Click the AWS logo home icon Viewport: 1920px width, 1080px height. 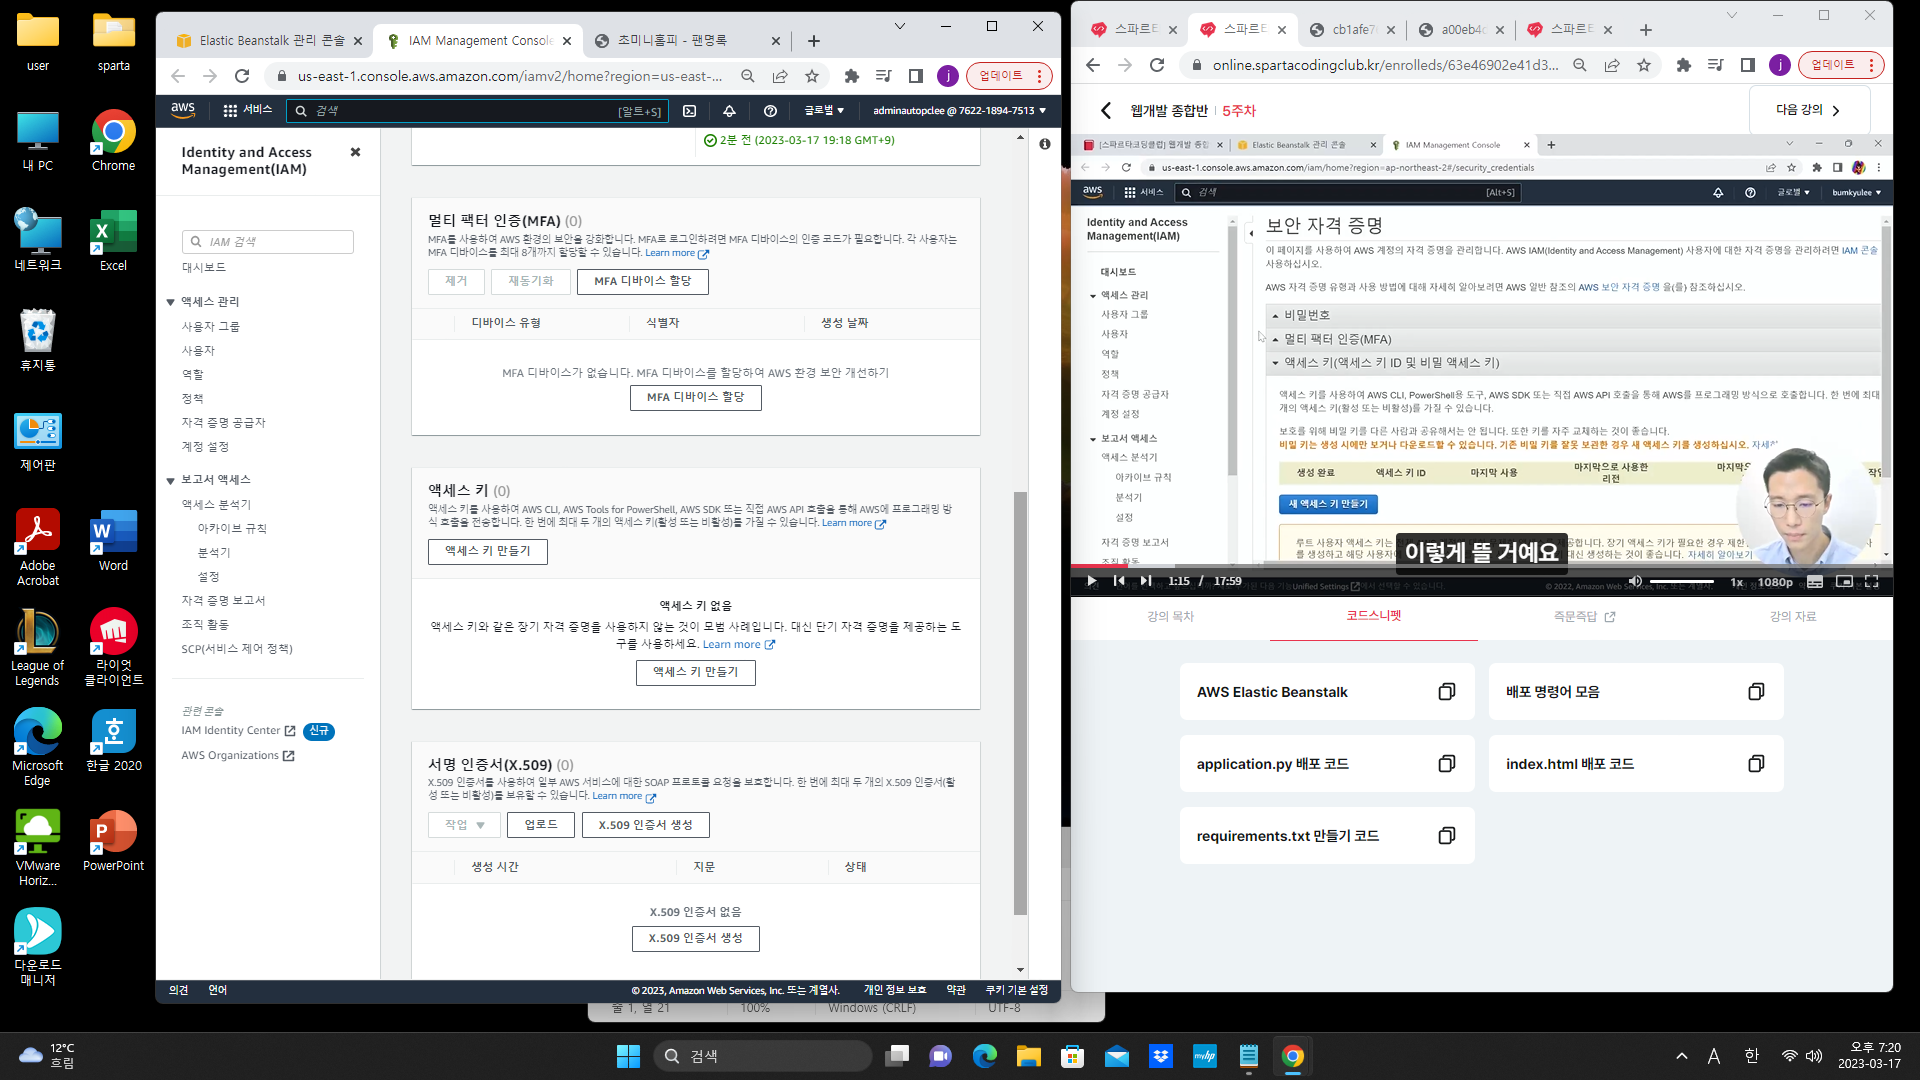(183, 110)
